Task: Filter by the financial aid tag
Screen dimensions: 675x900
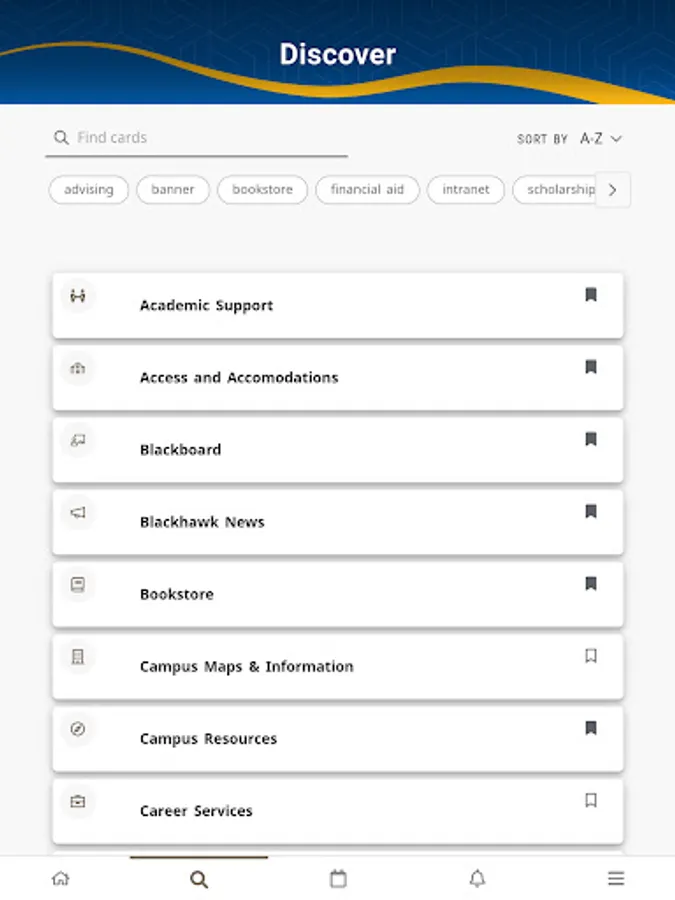Action: 367,189
